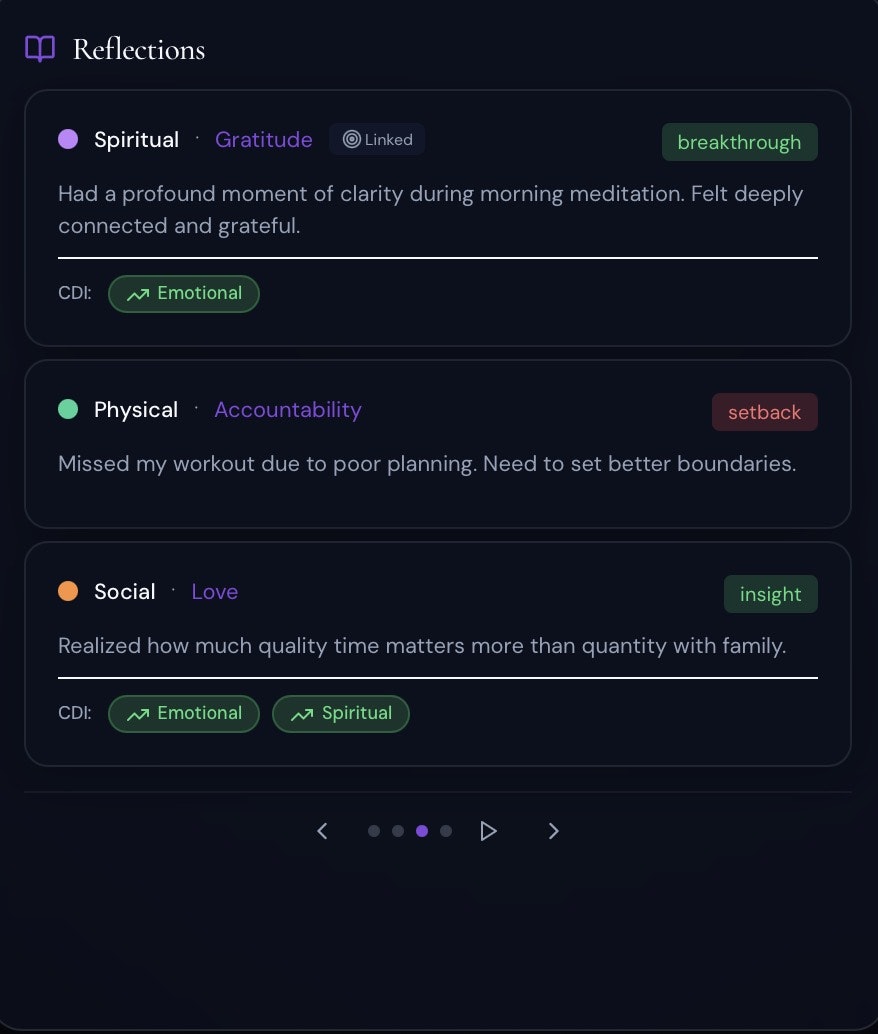Select the highlighted third pagination dot
Image resolution: width=878 pixels, height=1034 pixels.
coord(422,831)
